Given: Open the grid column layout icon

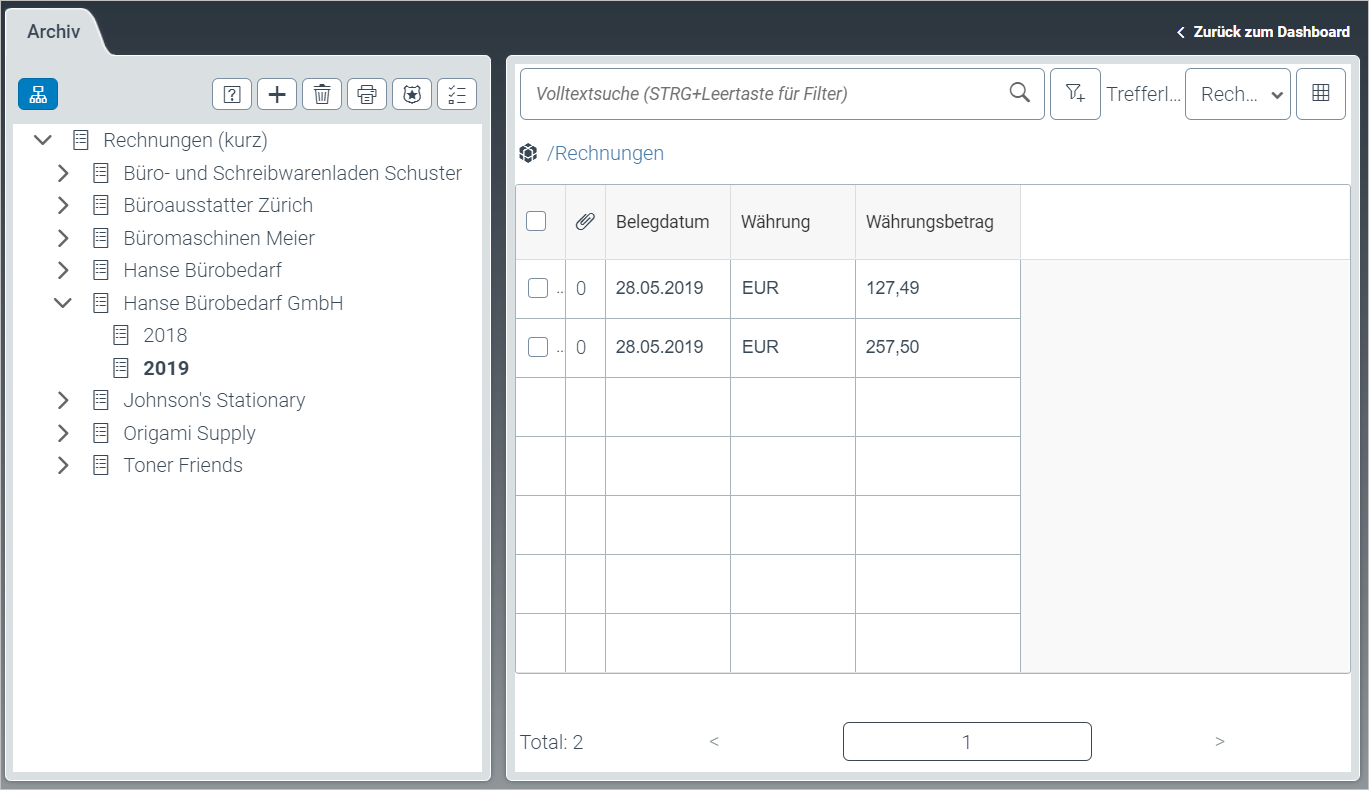Looking at the screenshot, I should click(1320, 94).
